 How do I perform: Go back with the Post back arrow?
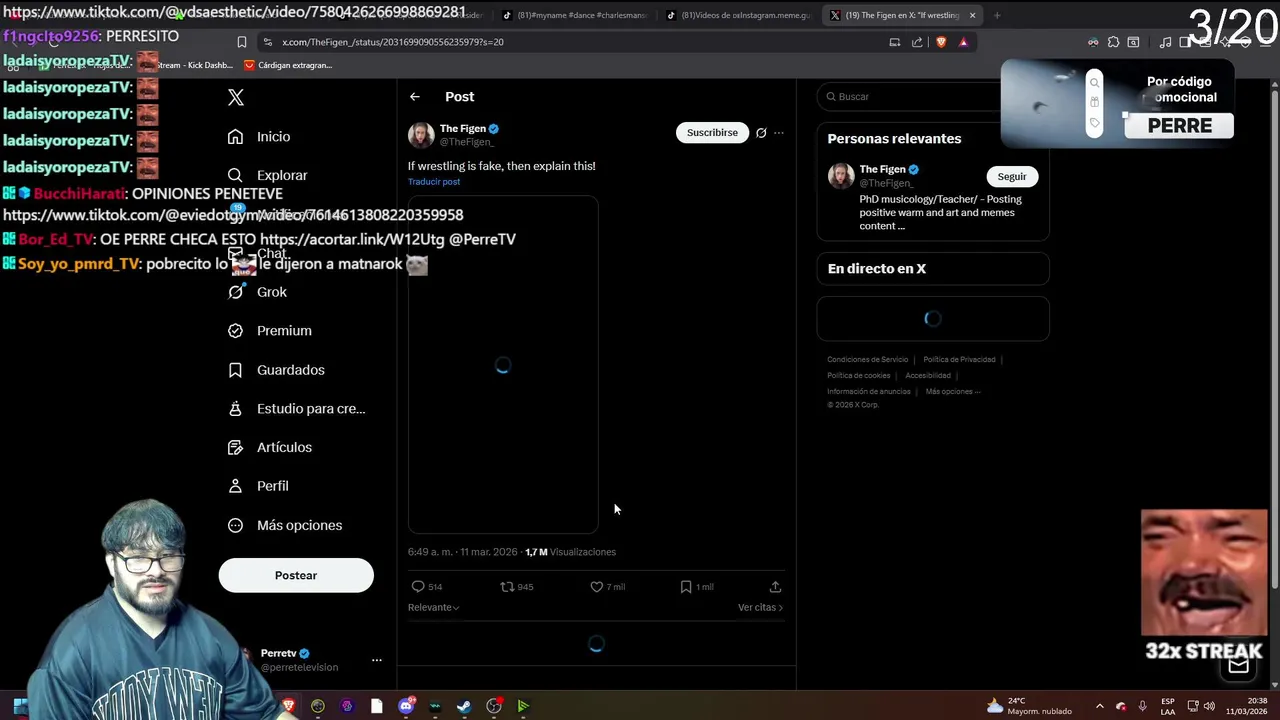[415, 97]
